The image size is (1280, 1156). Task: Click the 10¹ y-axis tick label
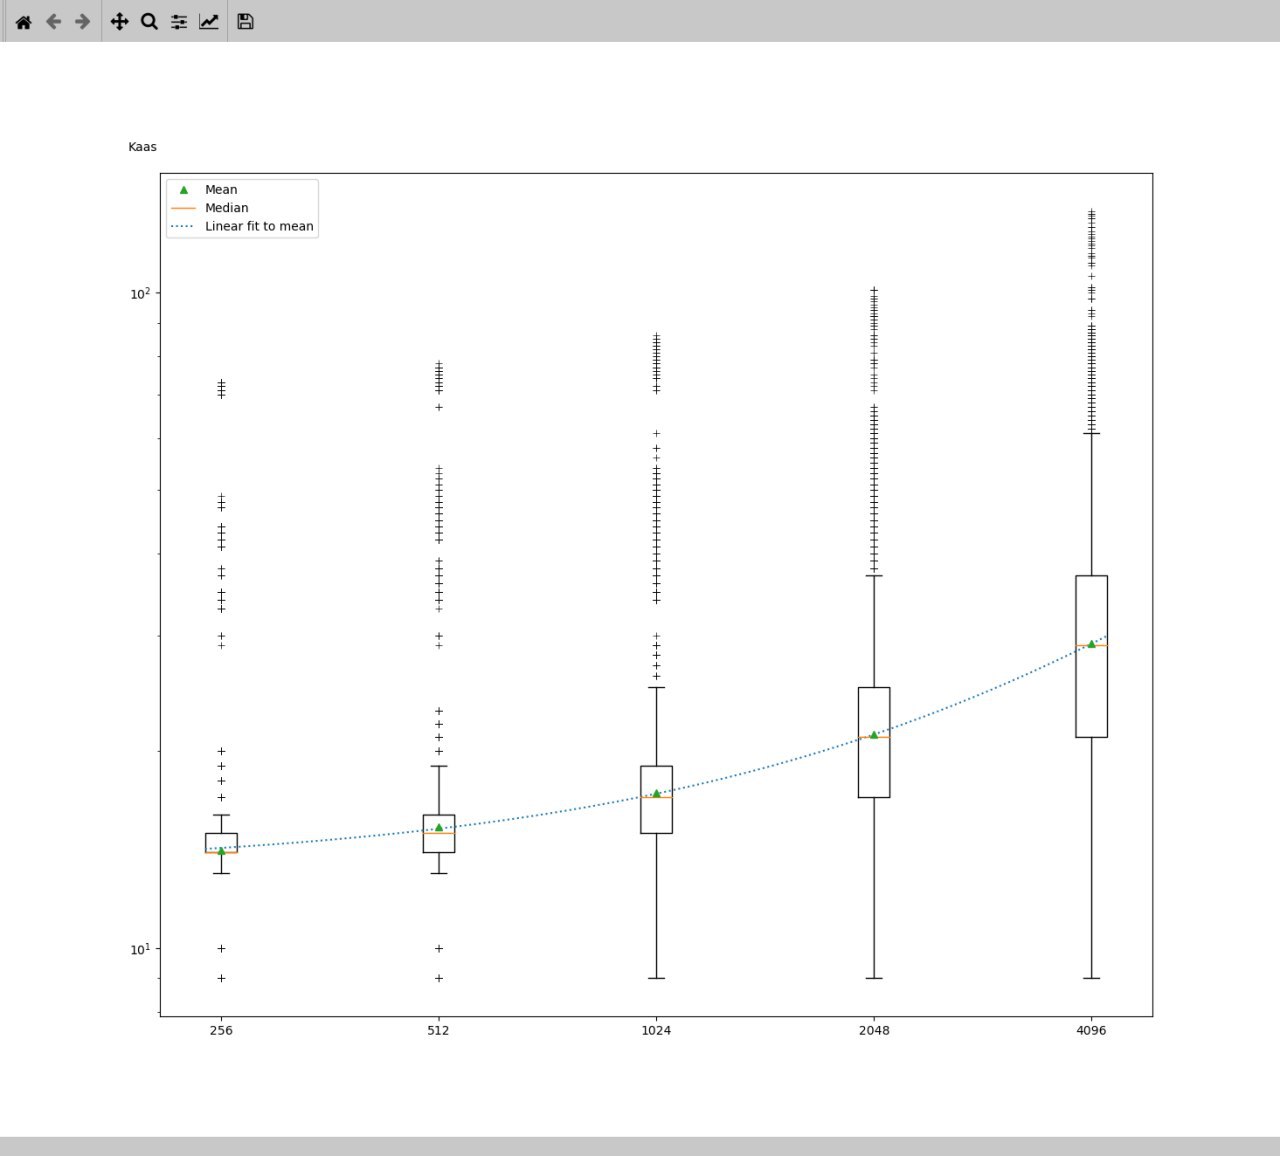point(140,949)
